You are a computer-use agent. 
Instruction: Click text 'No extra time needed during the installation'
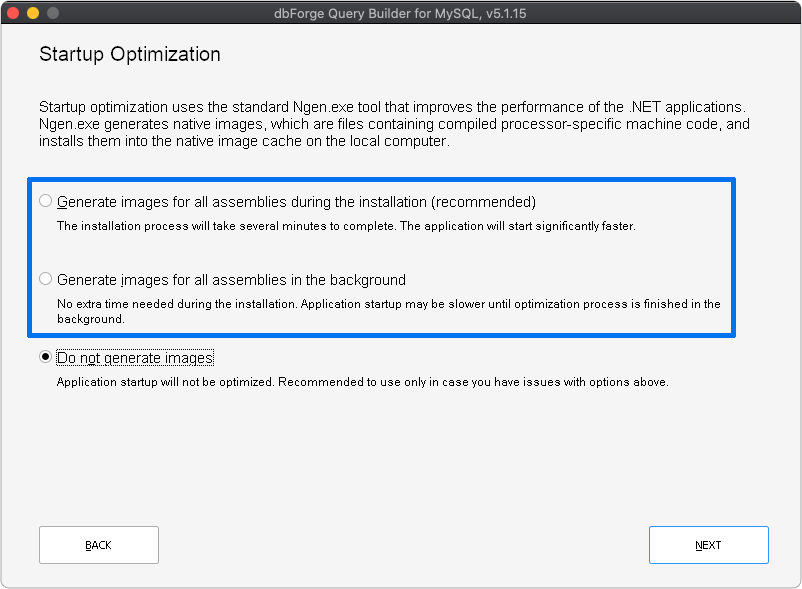click(176, 304)
